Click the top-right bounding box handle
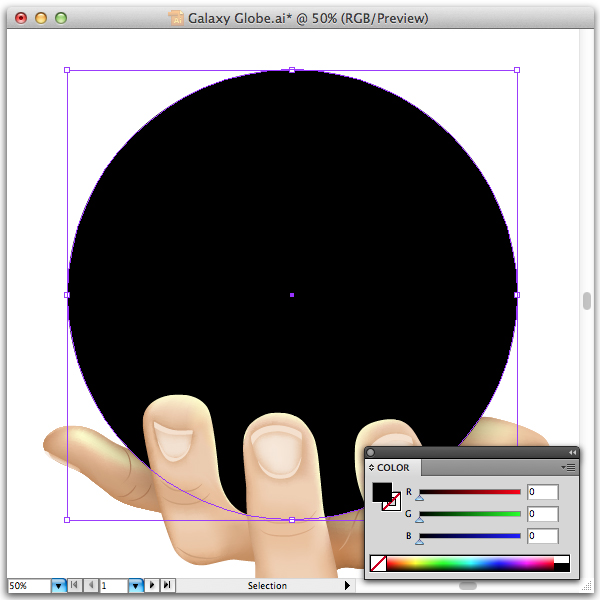This screenshot has height=600, width=600. coord(517,70)
